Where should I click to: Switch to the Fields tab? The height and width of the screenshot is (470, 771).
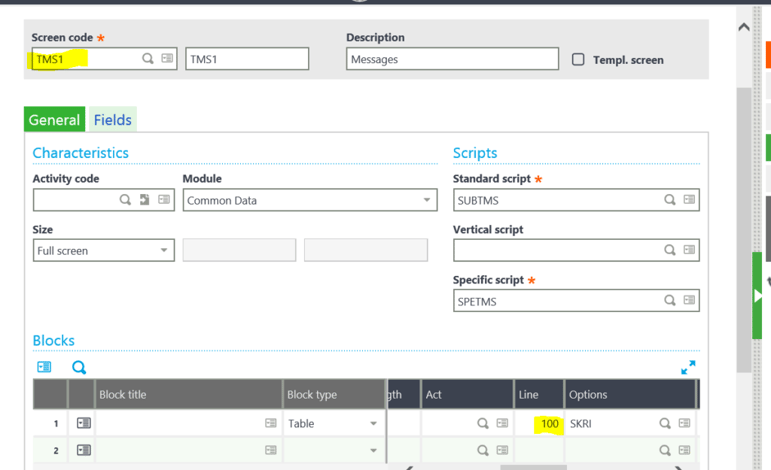[113, 120]
